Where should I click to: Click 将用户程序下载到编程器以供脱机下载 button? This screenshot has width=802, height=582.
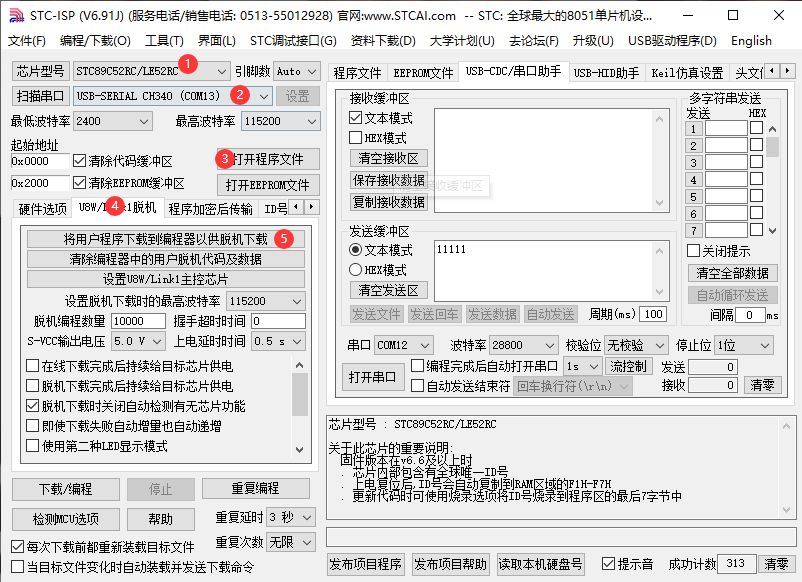point(166,239)
